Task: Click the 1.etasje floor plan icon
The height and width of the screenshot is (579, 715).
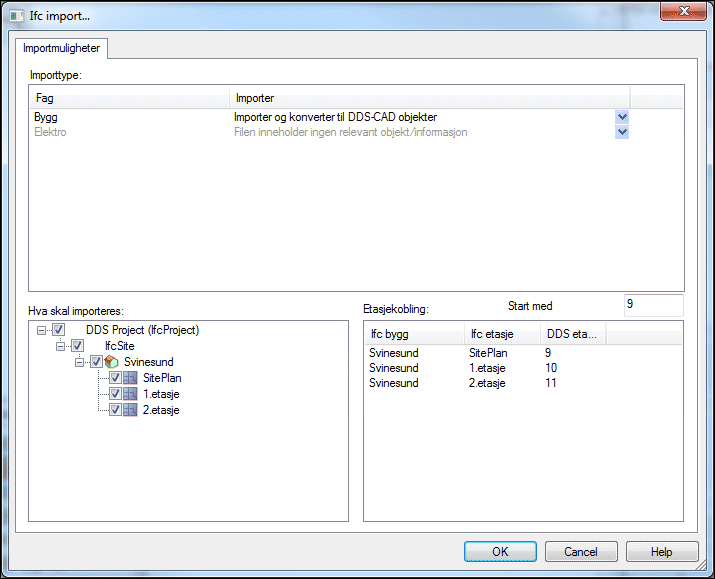Action: pos(131,394)
